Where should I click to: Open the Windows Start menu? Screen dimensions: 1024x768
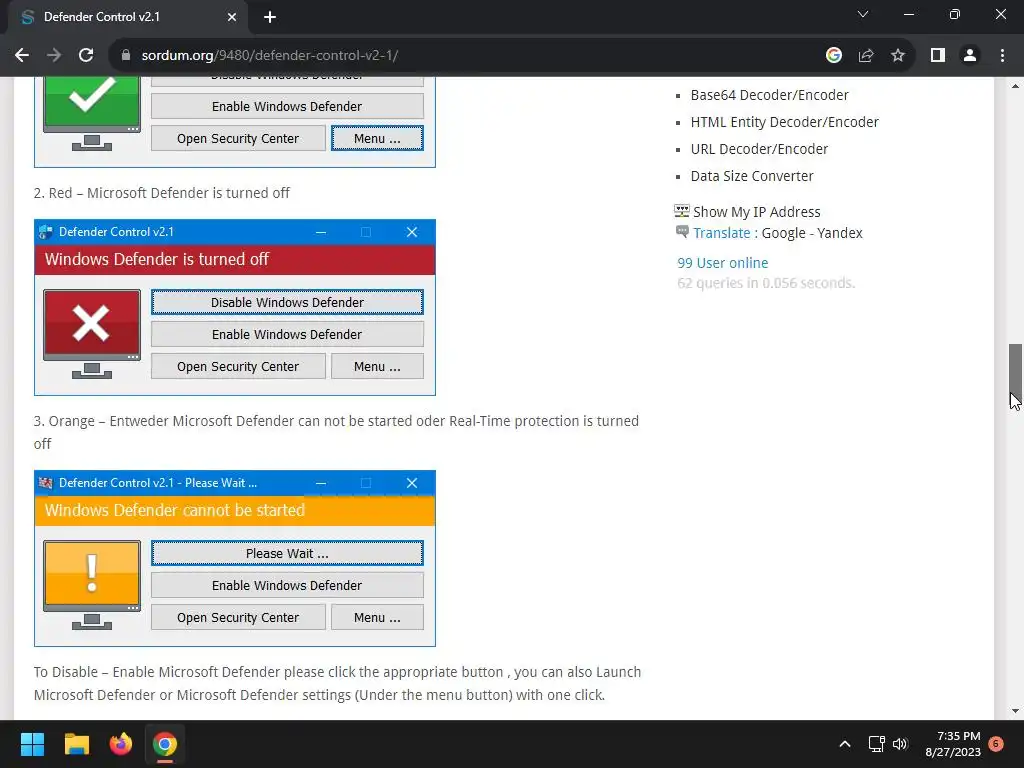point(32,744)
